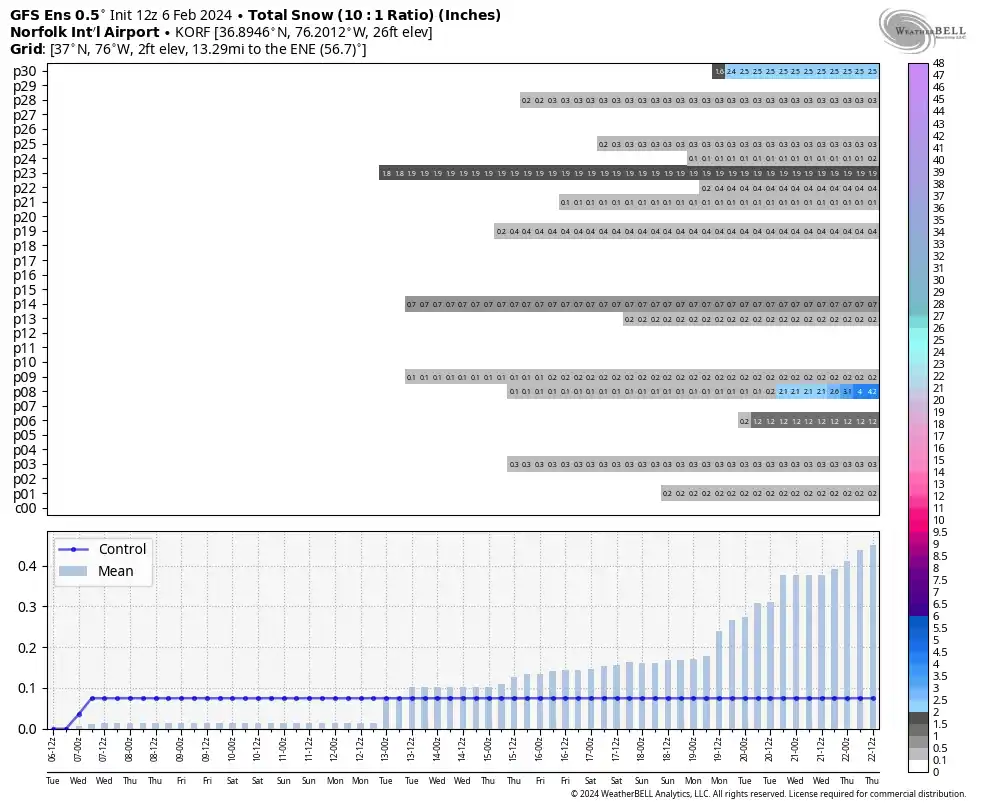The width and height of the screenshot is (984, 808).
Task: Click the c00 control member label
Action: pyautogui.click(x=26, y=509)
